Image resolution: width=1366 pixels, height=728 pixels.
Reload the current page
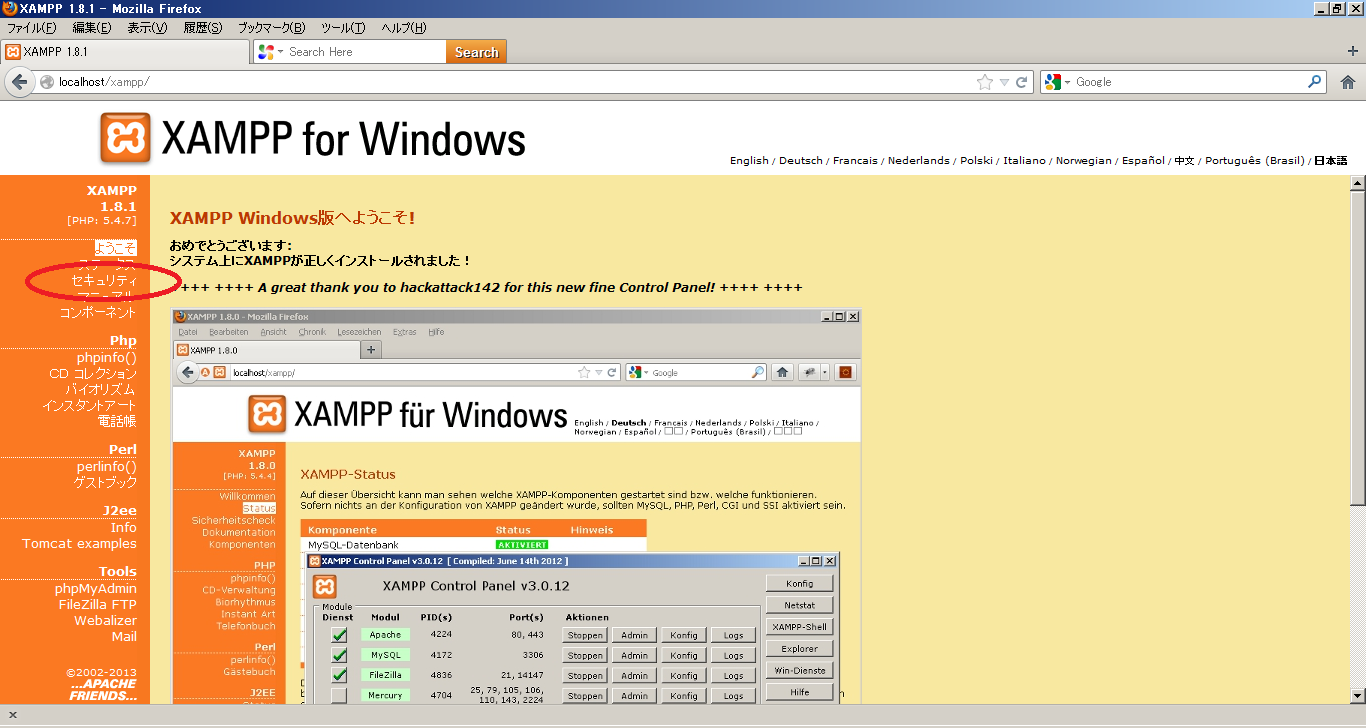[1022, 82]
